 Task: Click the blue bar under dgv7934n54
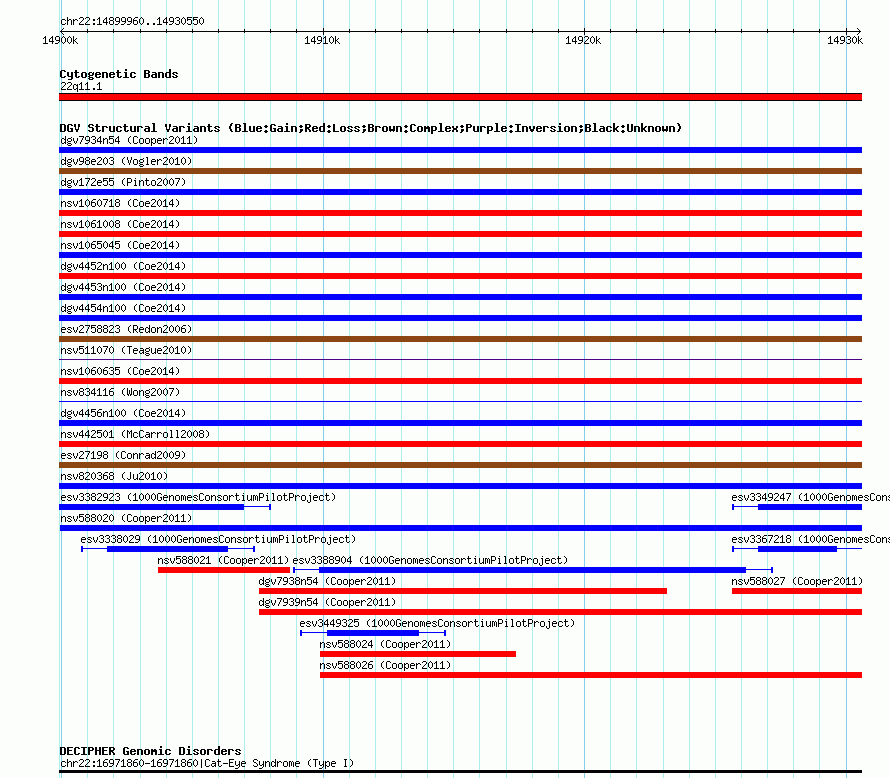point(460,150)
